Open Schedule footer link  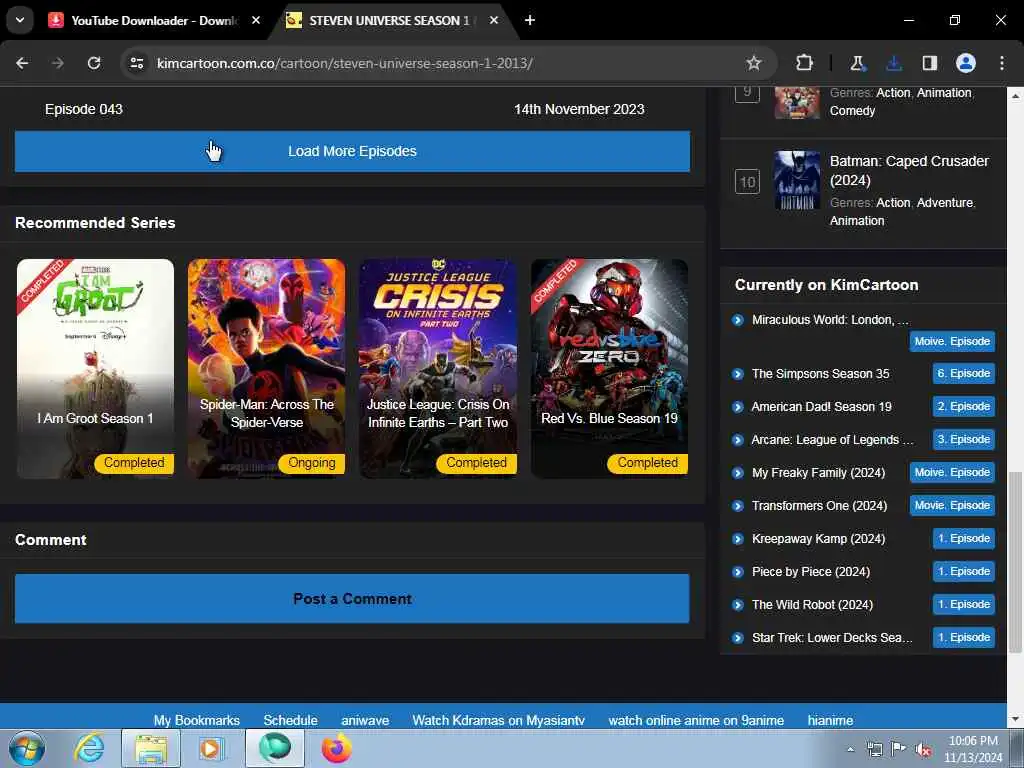[x=291, y=720]
